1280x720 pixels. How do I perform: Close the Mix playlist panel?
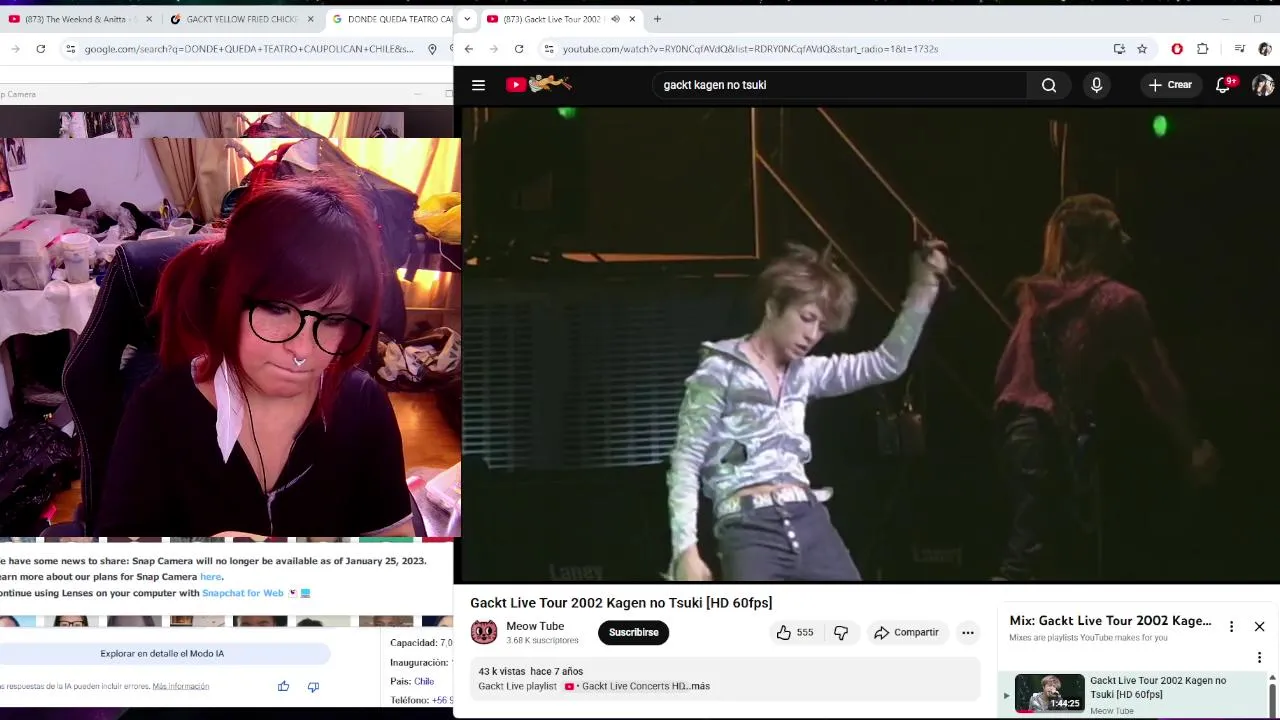(x=1259, y=626)
